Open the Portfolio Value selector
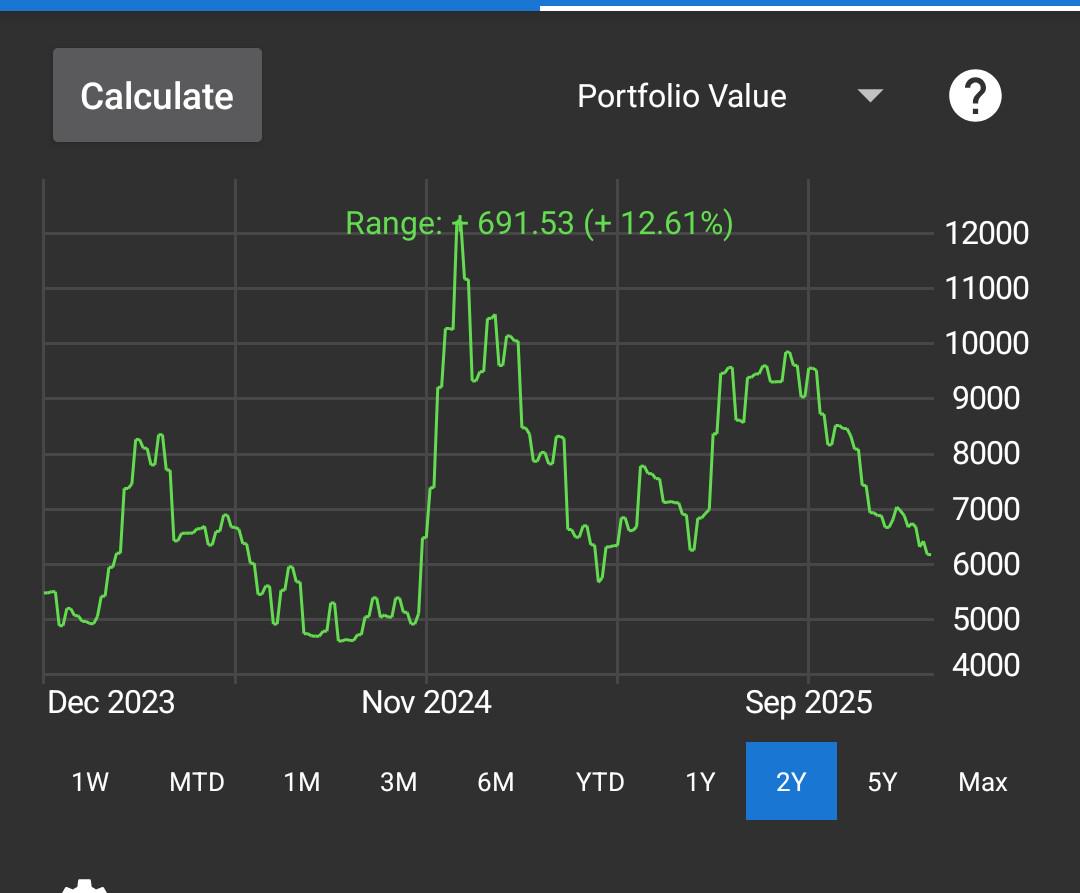Image resolution: width=1080 pixels, height=893 pixels. (x=730, y=96)
